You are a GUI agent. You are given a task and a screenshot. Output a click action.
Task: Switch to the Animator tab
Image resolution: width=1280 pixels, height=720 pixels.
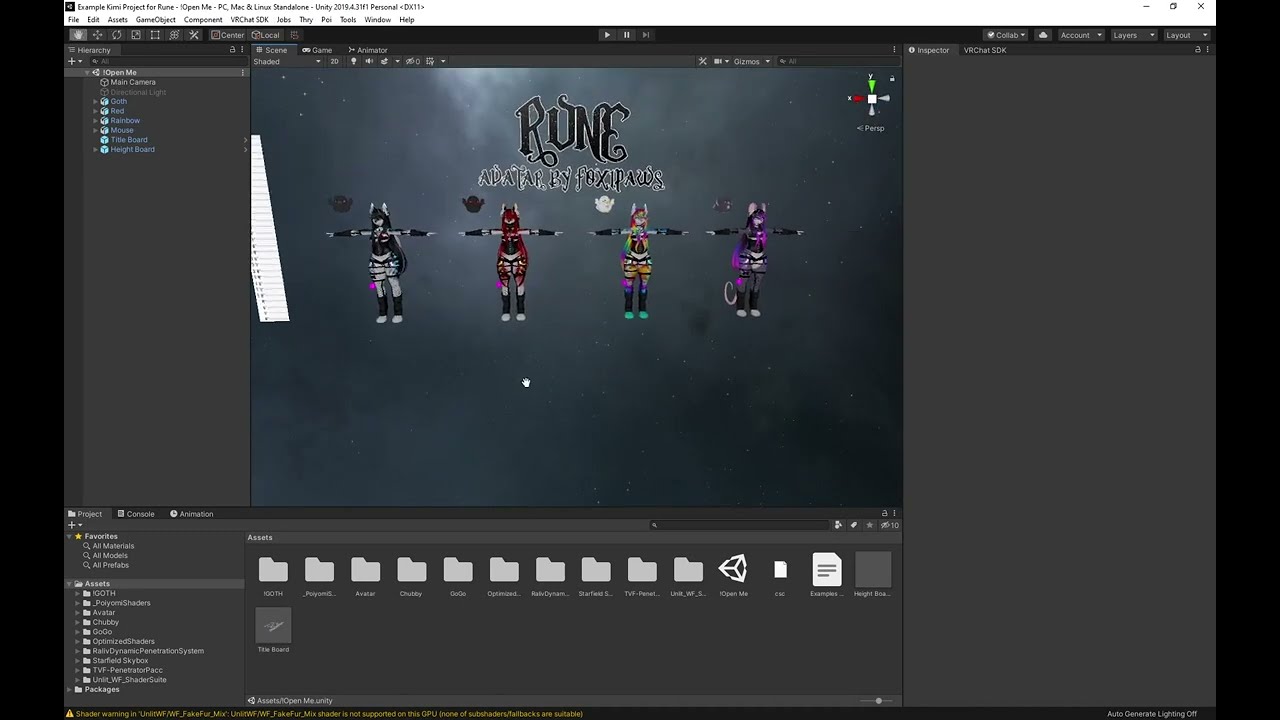pos(367,50)
